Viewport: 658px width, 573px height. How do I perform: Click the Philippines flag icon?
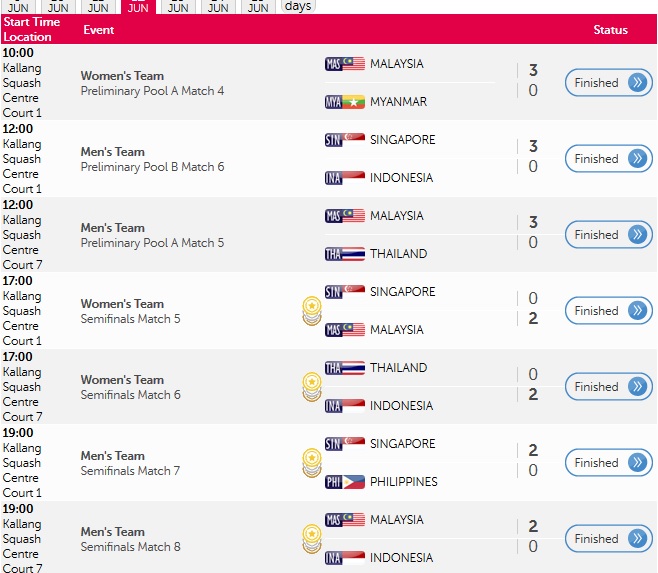pyautogui.click(x=345, y=482)
